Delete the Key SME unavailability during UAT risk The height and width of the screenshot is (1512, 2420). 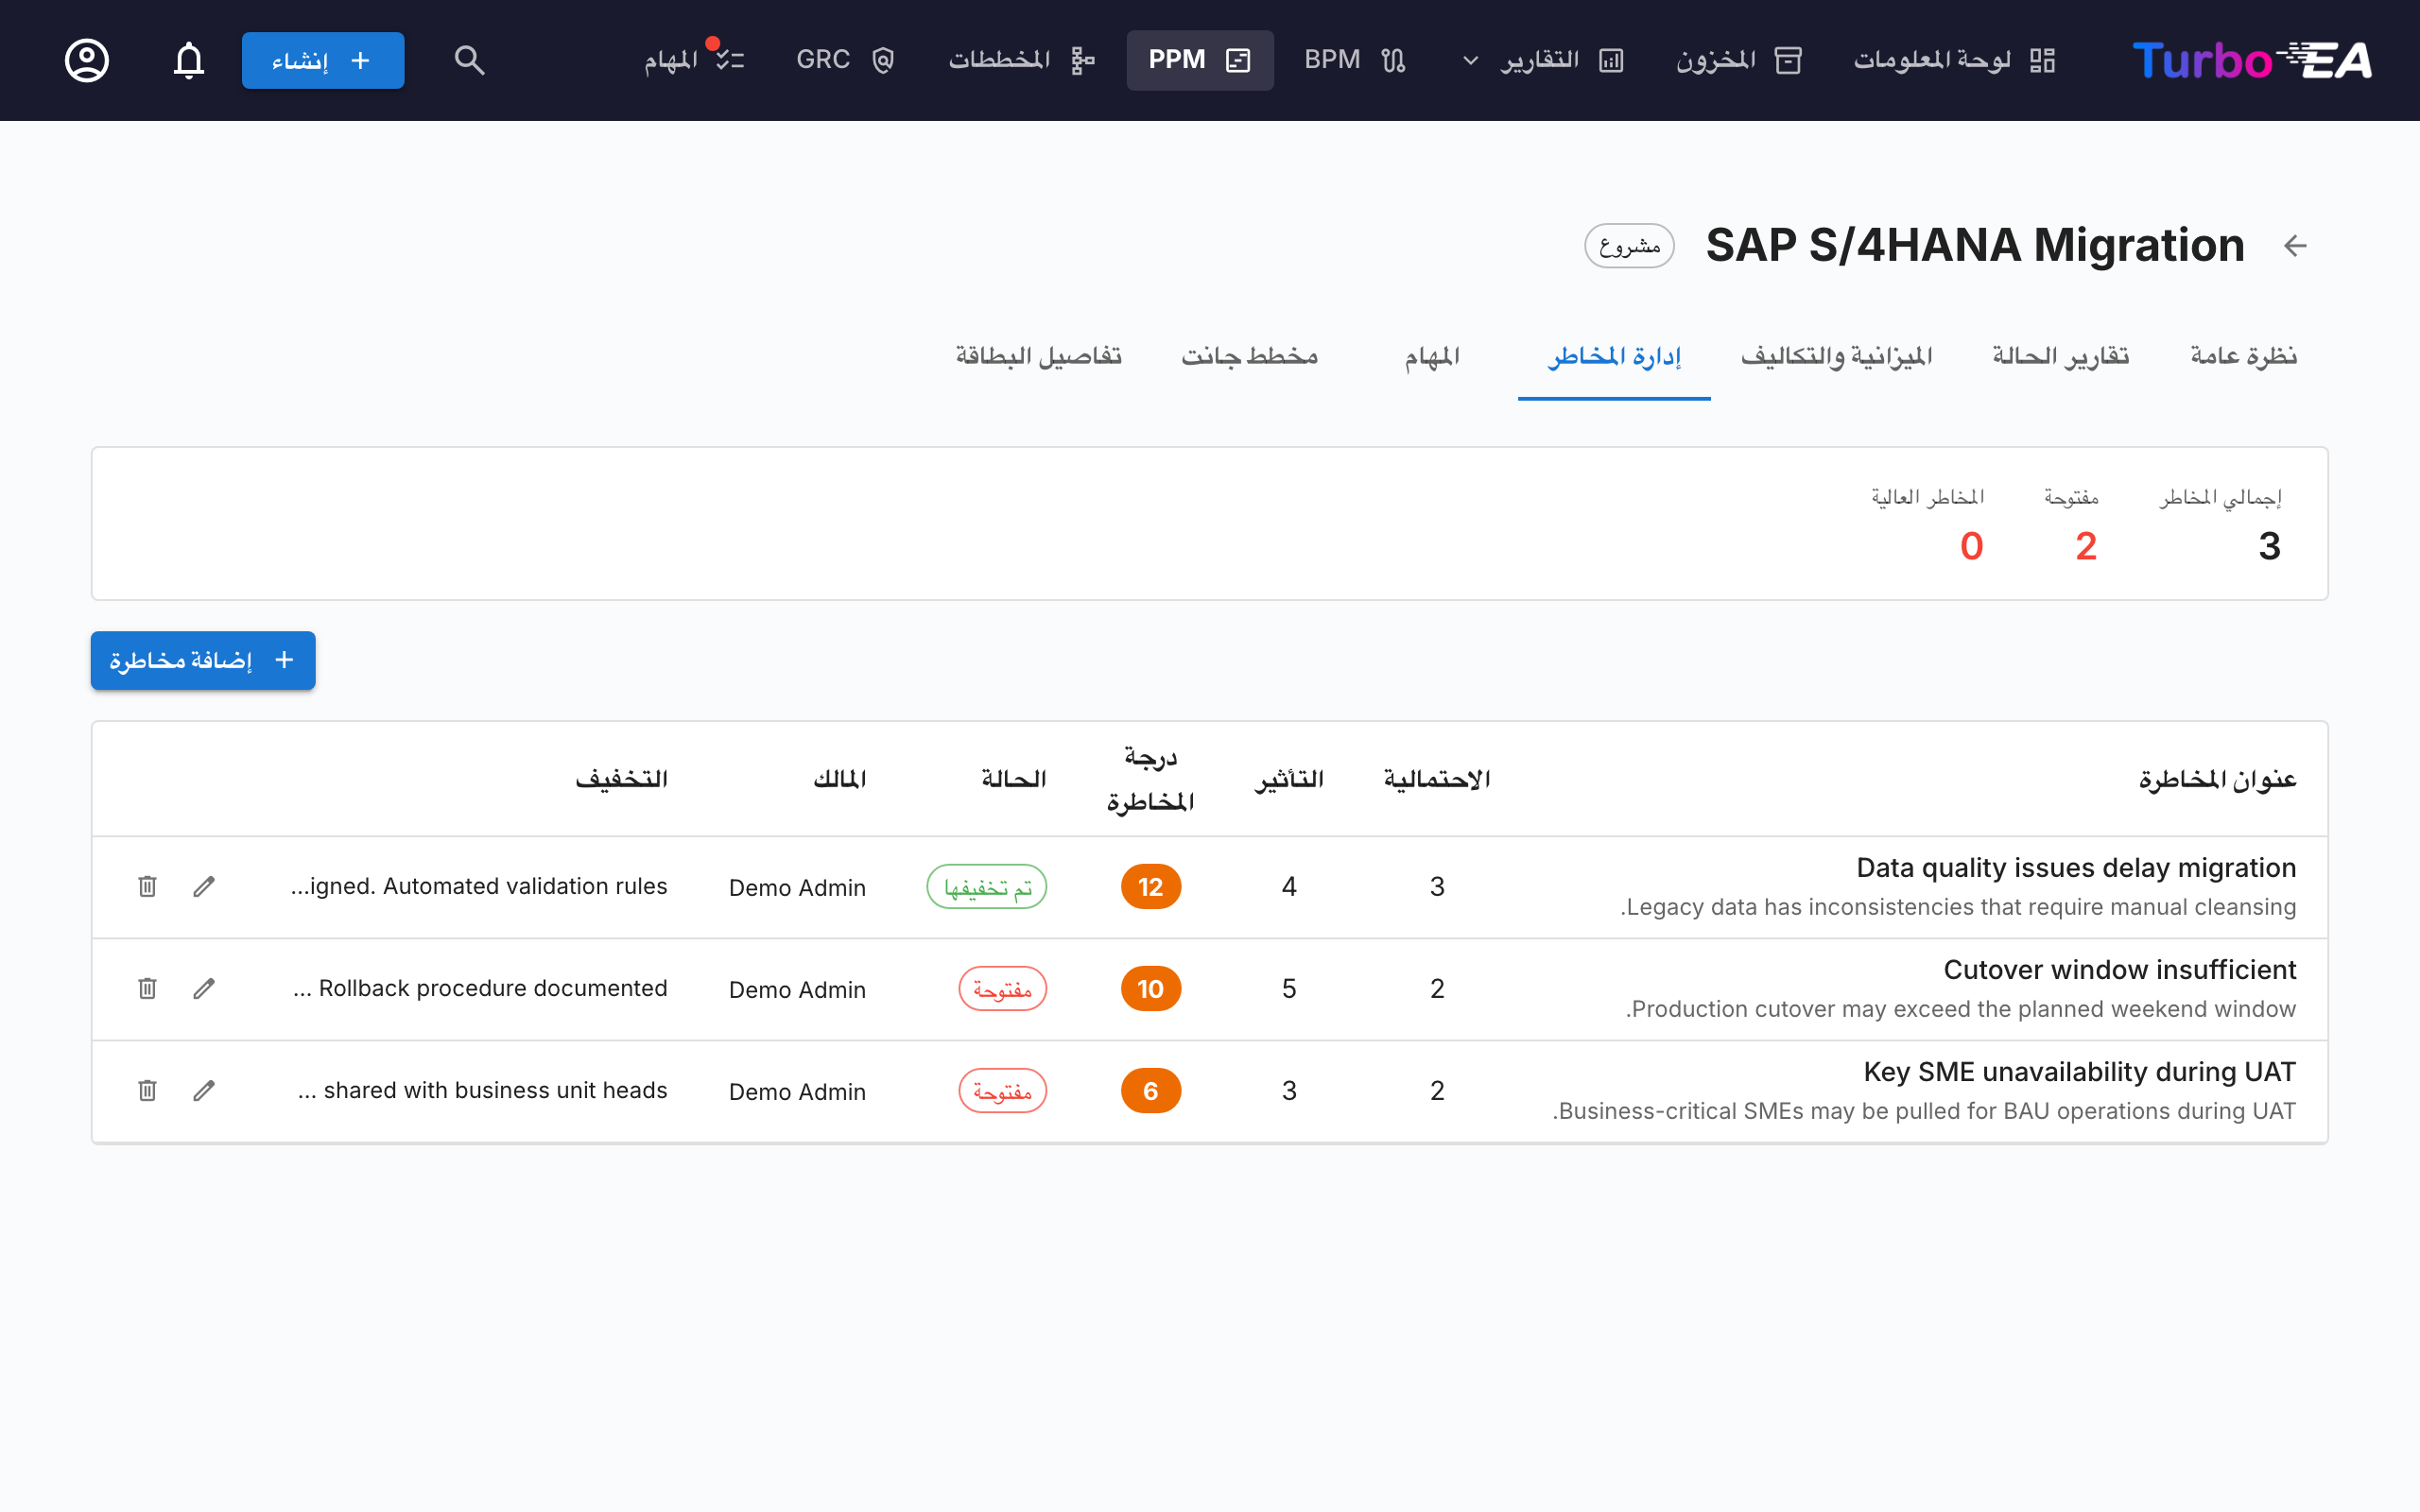tap(147, 1090)
